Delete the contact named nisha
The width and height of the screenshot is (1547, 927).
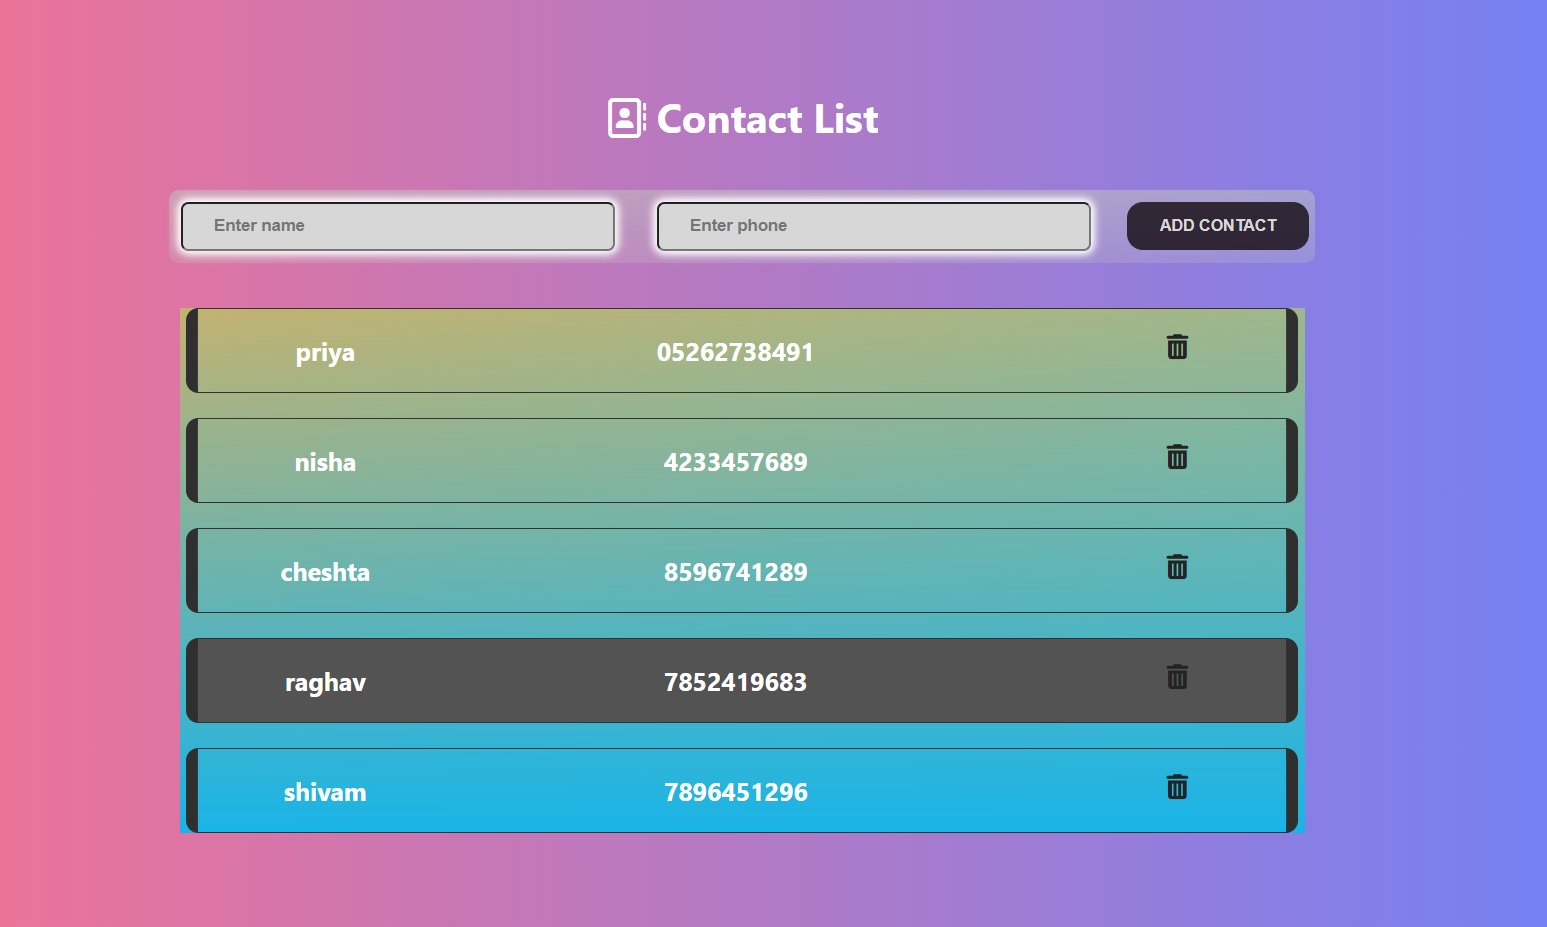[1177, 458]
